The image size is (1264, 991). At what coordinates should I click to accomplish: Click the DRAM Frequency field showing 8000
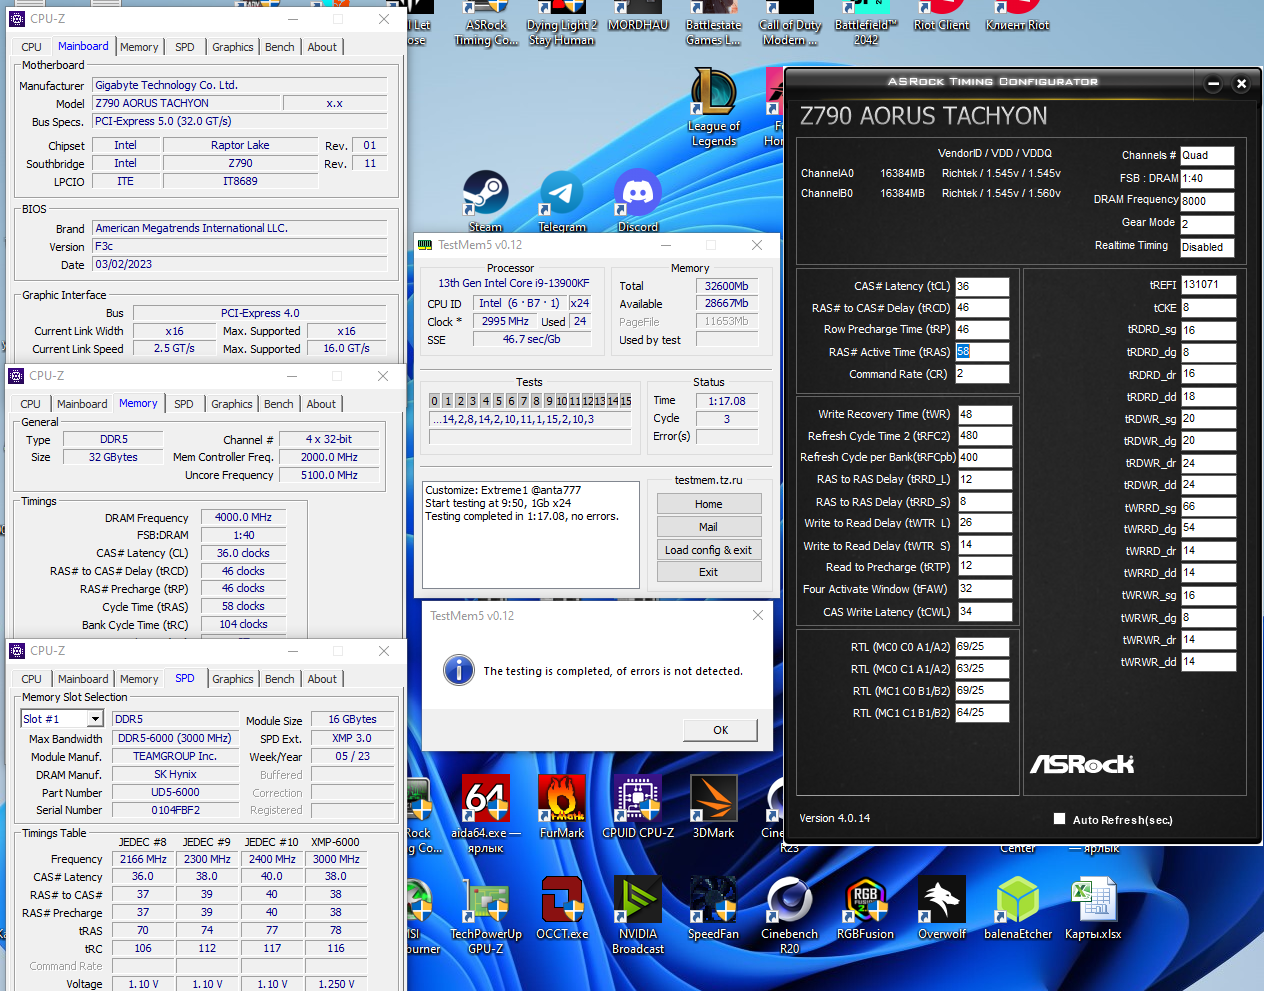click(1207, 201)
